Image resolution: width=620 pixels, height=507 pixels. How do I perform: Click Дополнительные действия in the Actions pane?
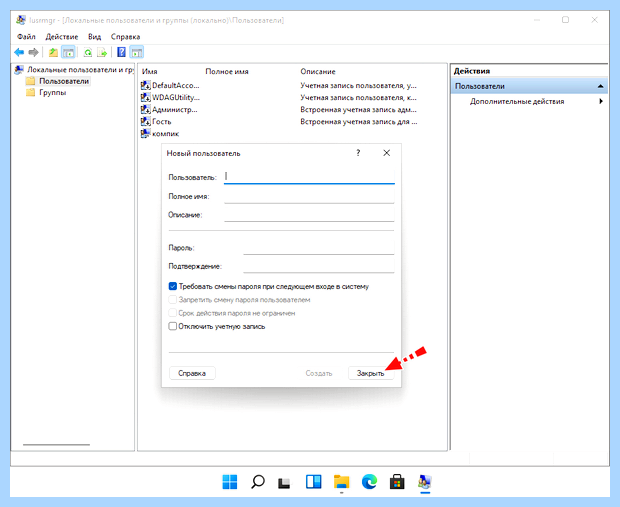pos(517,102)
